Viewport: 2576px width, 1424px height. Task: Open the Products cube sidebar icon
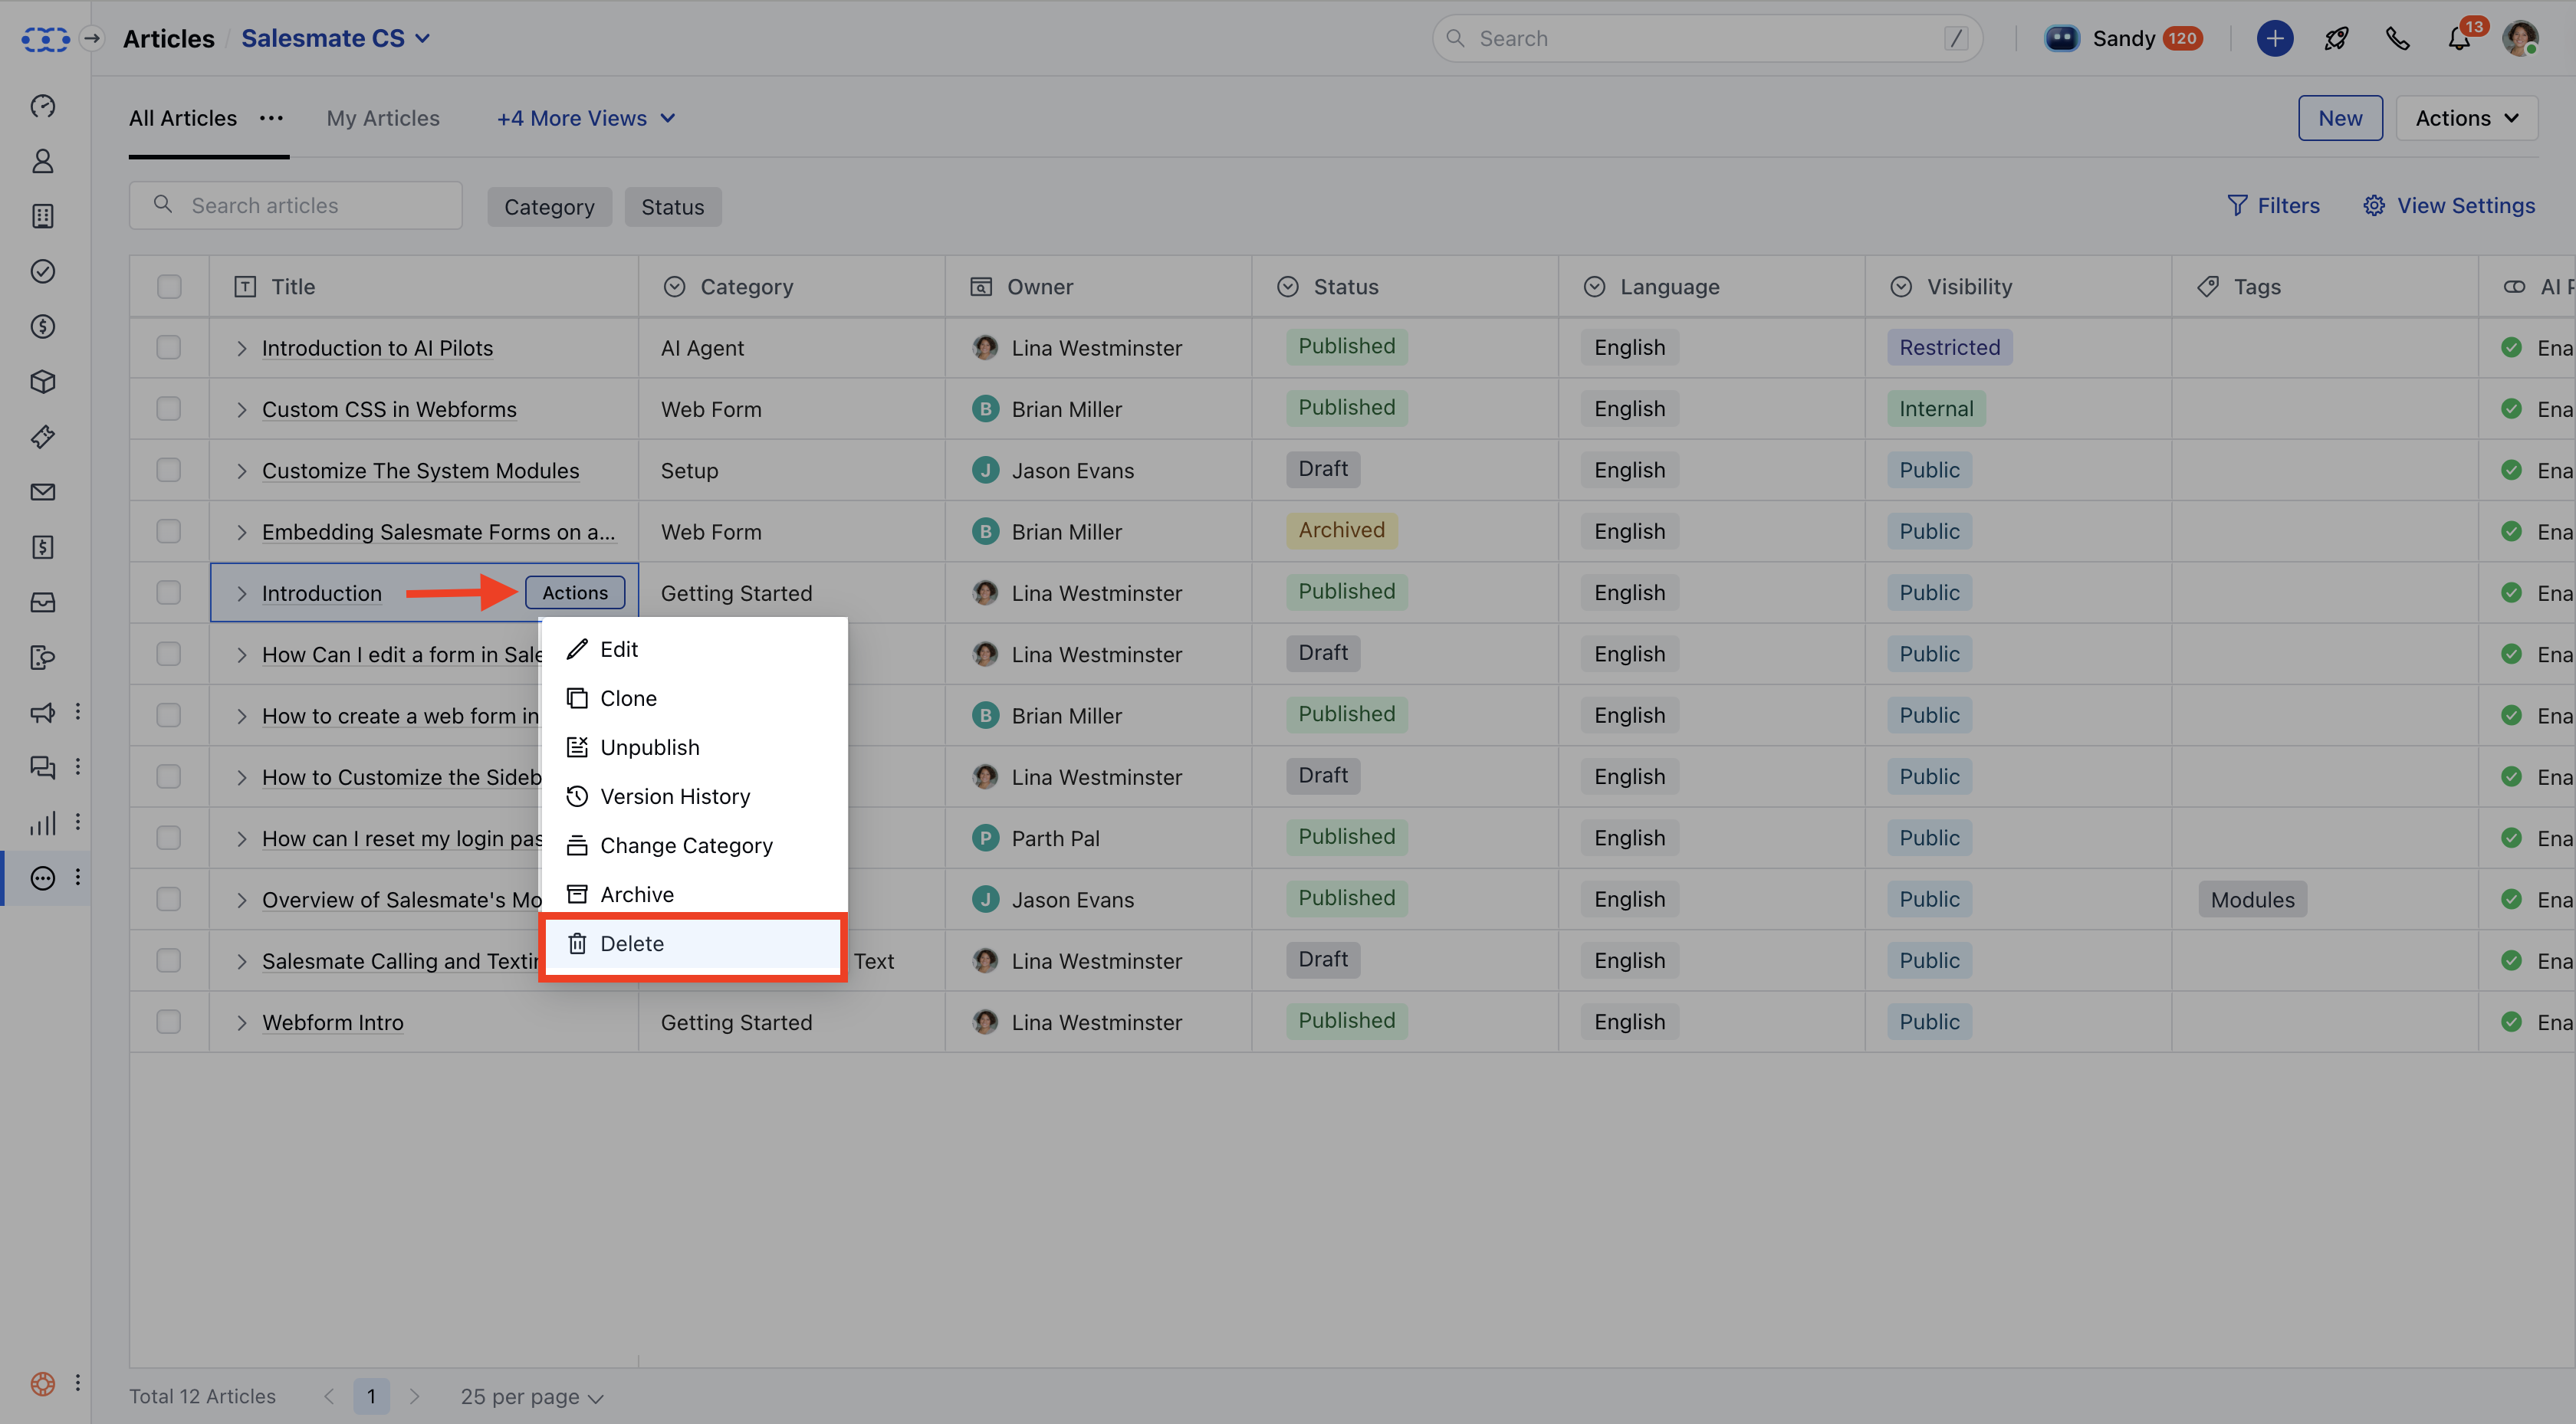[x=42, y=381]
